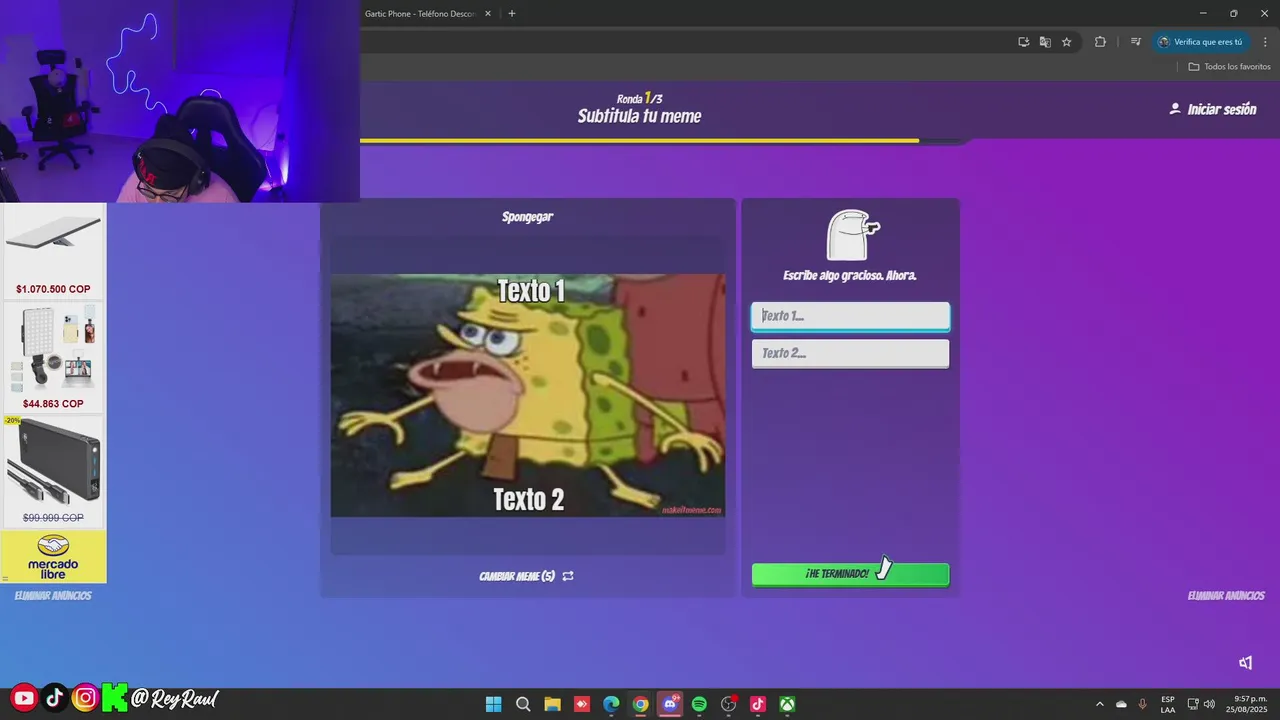Open File Explorer from taskbar
The width and height of the screenshot is (1280, 720).
[552, 704]
